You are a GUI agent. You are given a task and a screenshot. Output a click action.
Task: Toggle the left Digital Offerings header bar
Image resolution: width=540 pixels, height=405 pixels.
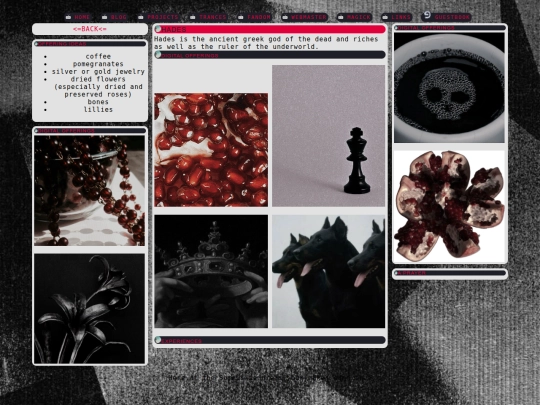click(x=90, y=131)
